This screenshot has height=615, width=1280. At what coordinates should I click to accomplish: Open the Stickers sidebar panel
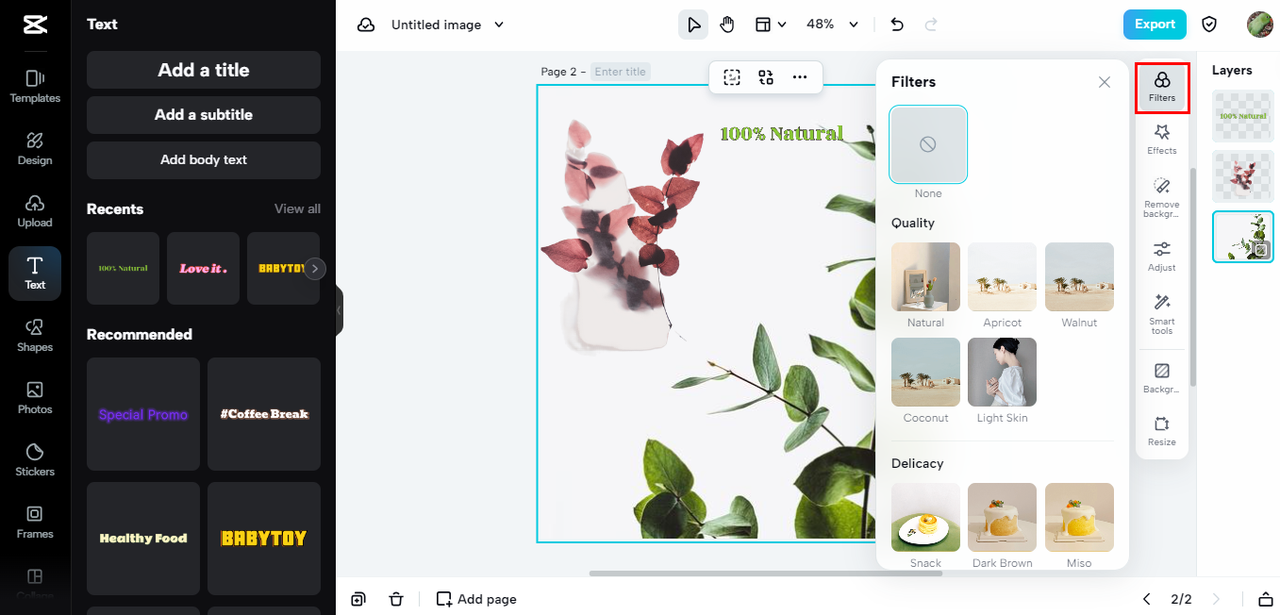[x=35, y=459]
